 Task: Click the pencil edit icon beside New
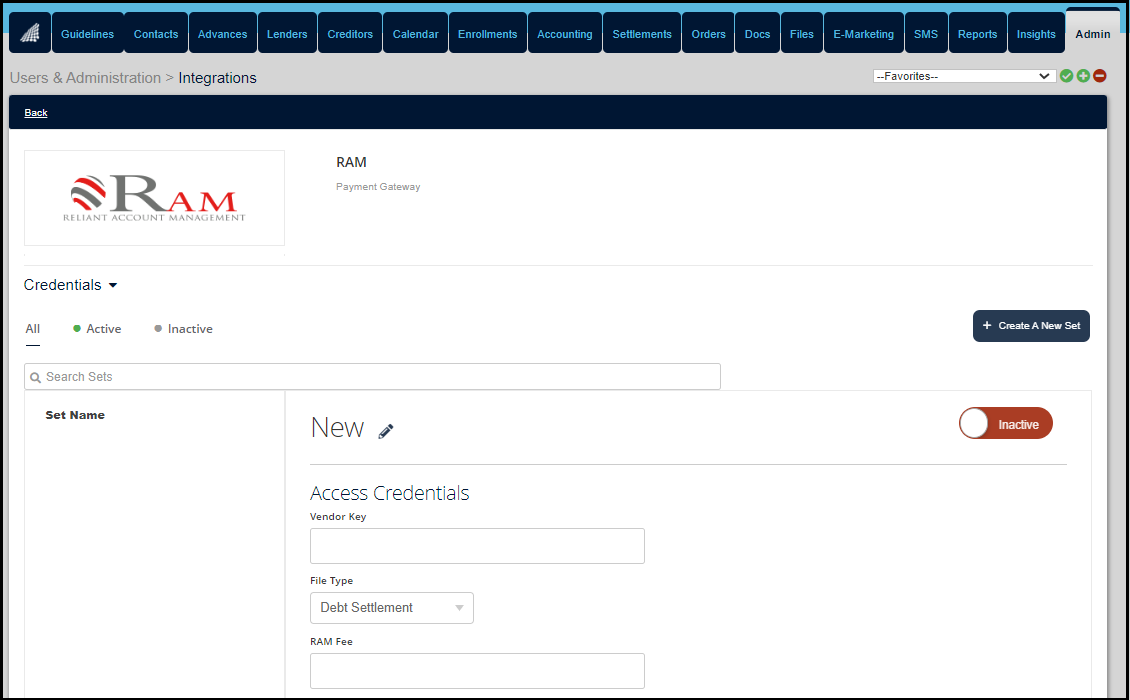[x=386, y=431]
